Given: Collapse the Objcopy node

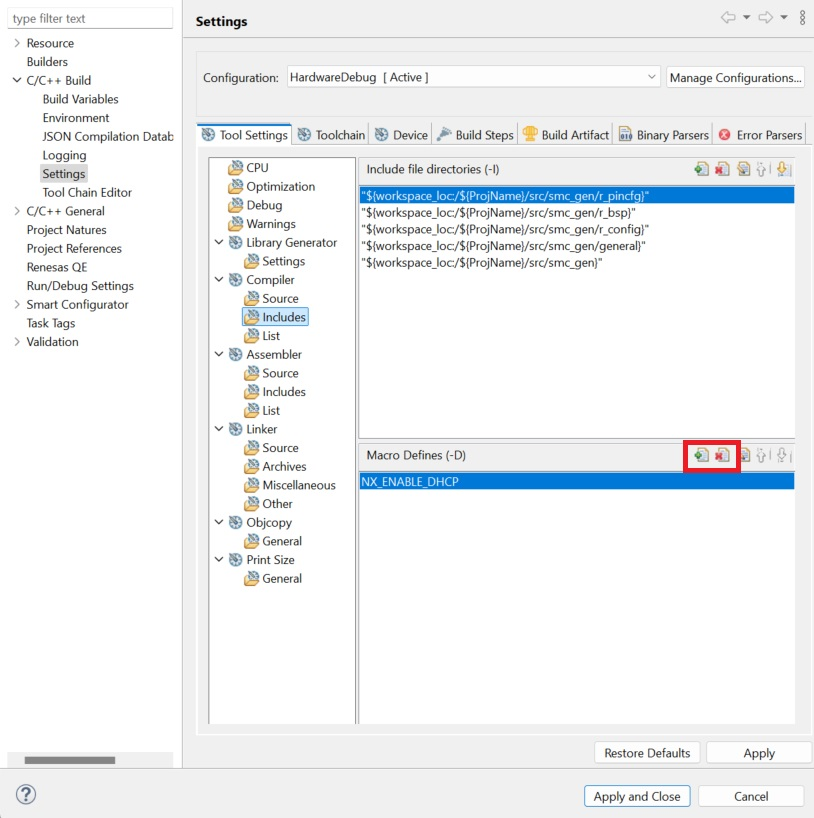Looking at the screenshot, I should [219, 522].
